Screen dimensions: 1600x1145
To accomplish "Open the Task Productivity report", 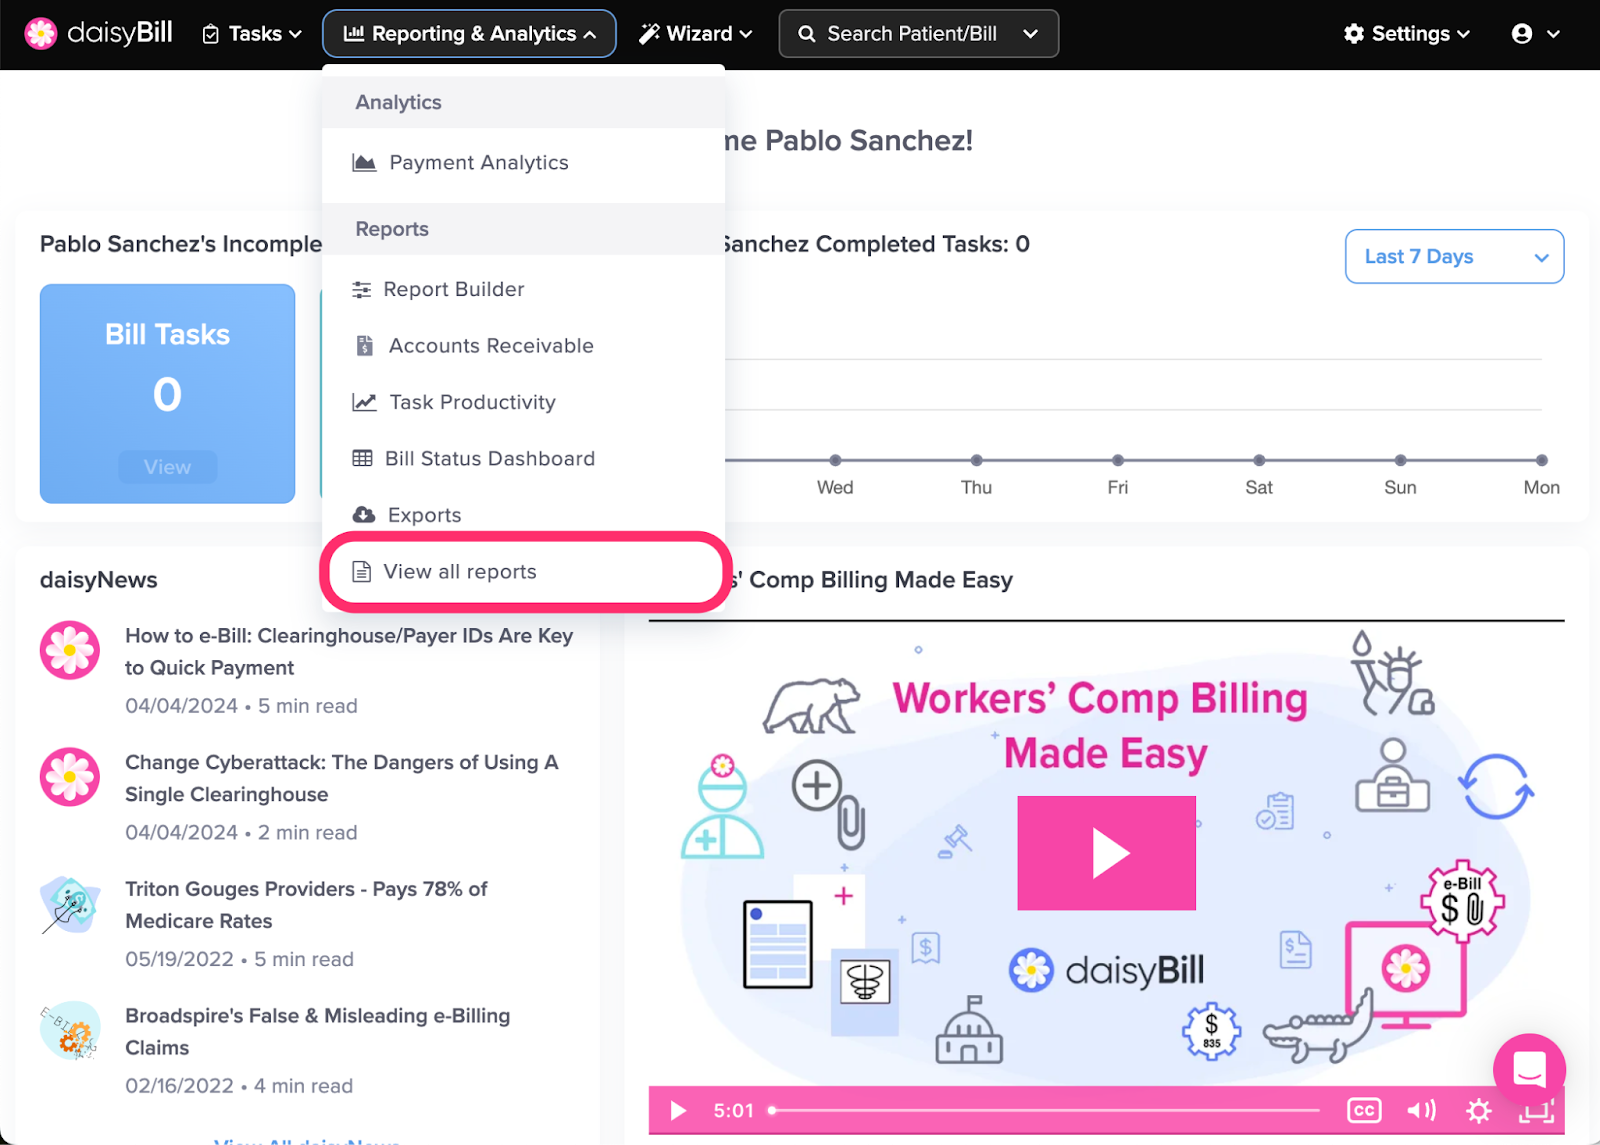I will 471,402.
